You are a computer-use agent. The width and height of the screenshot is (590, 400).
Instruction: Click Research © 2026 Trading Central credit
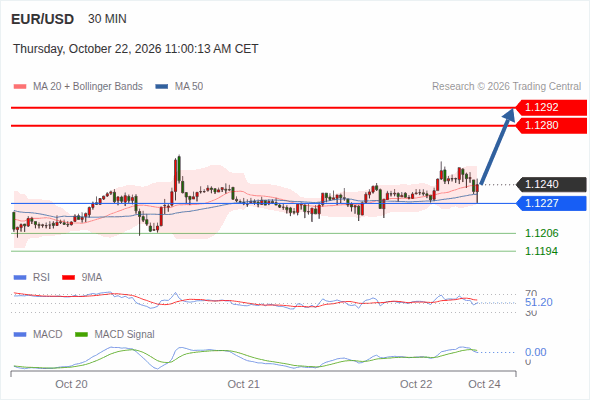point(506,87)
